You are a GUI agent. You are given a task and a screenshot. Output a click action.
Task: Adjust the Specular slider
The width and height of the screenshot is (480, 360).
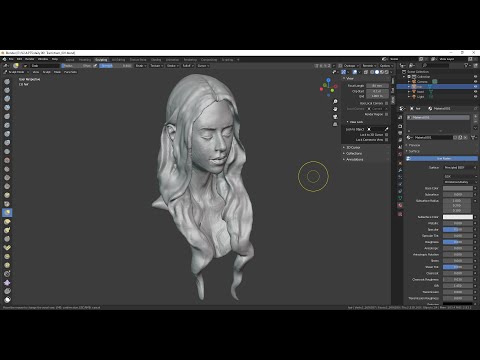pos(458,230)
